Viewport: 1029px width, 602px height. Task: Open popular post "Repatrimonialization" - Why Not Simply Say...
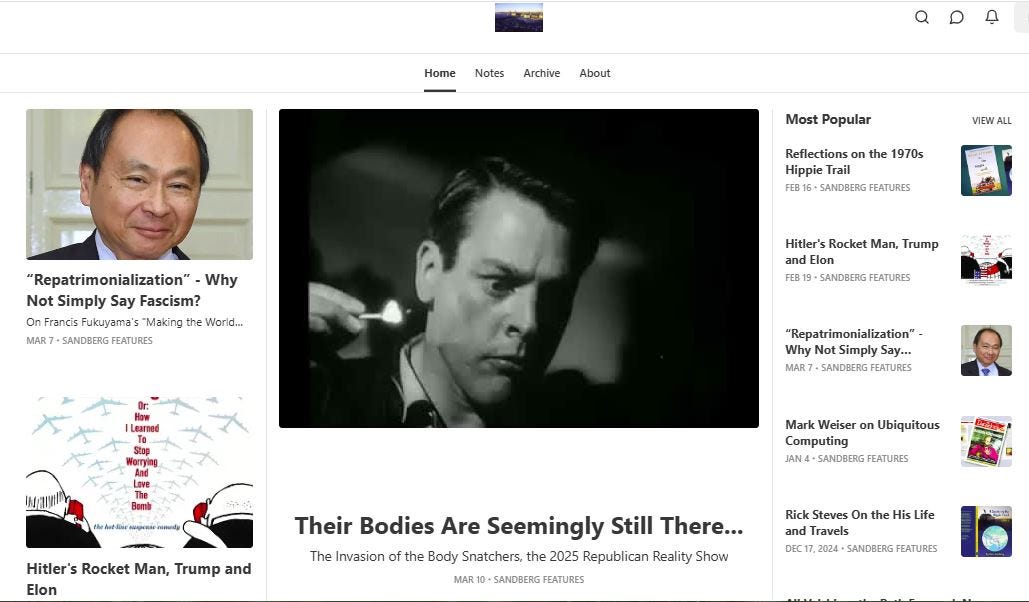(x=853, y=341)
